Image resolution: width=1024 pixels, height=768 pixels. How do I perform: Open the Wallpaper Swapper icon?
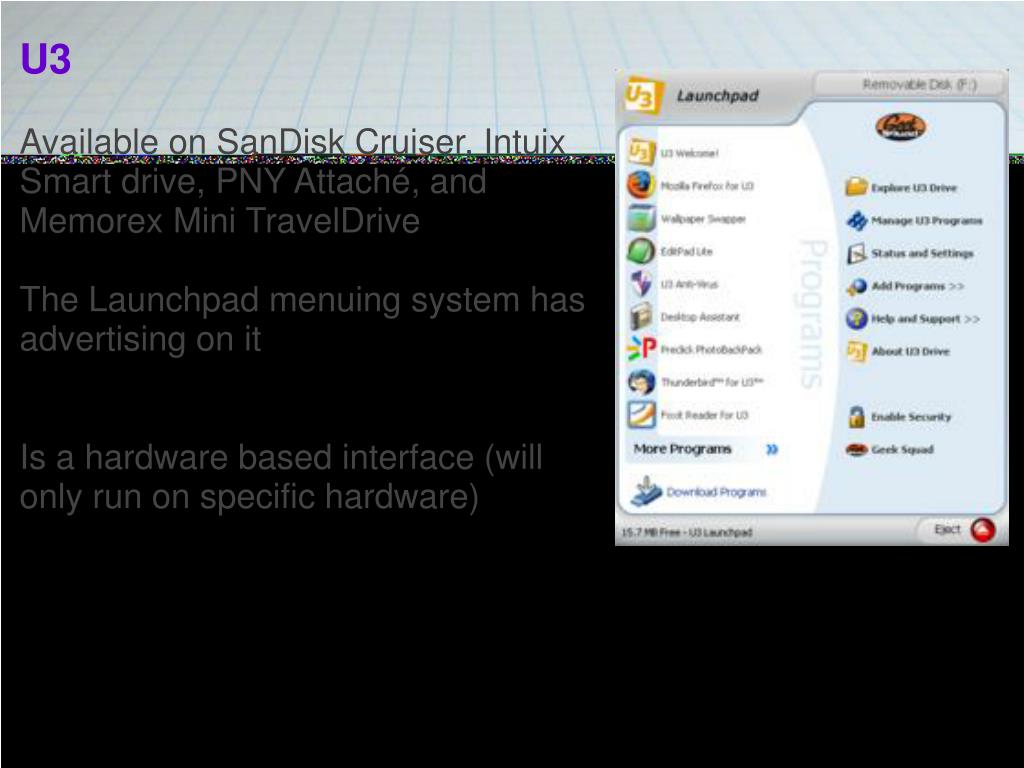[x=641, y=217]
